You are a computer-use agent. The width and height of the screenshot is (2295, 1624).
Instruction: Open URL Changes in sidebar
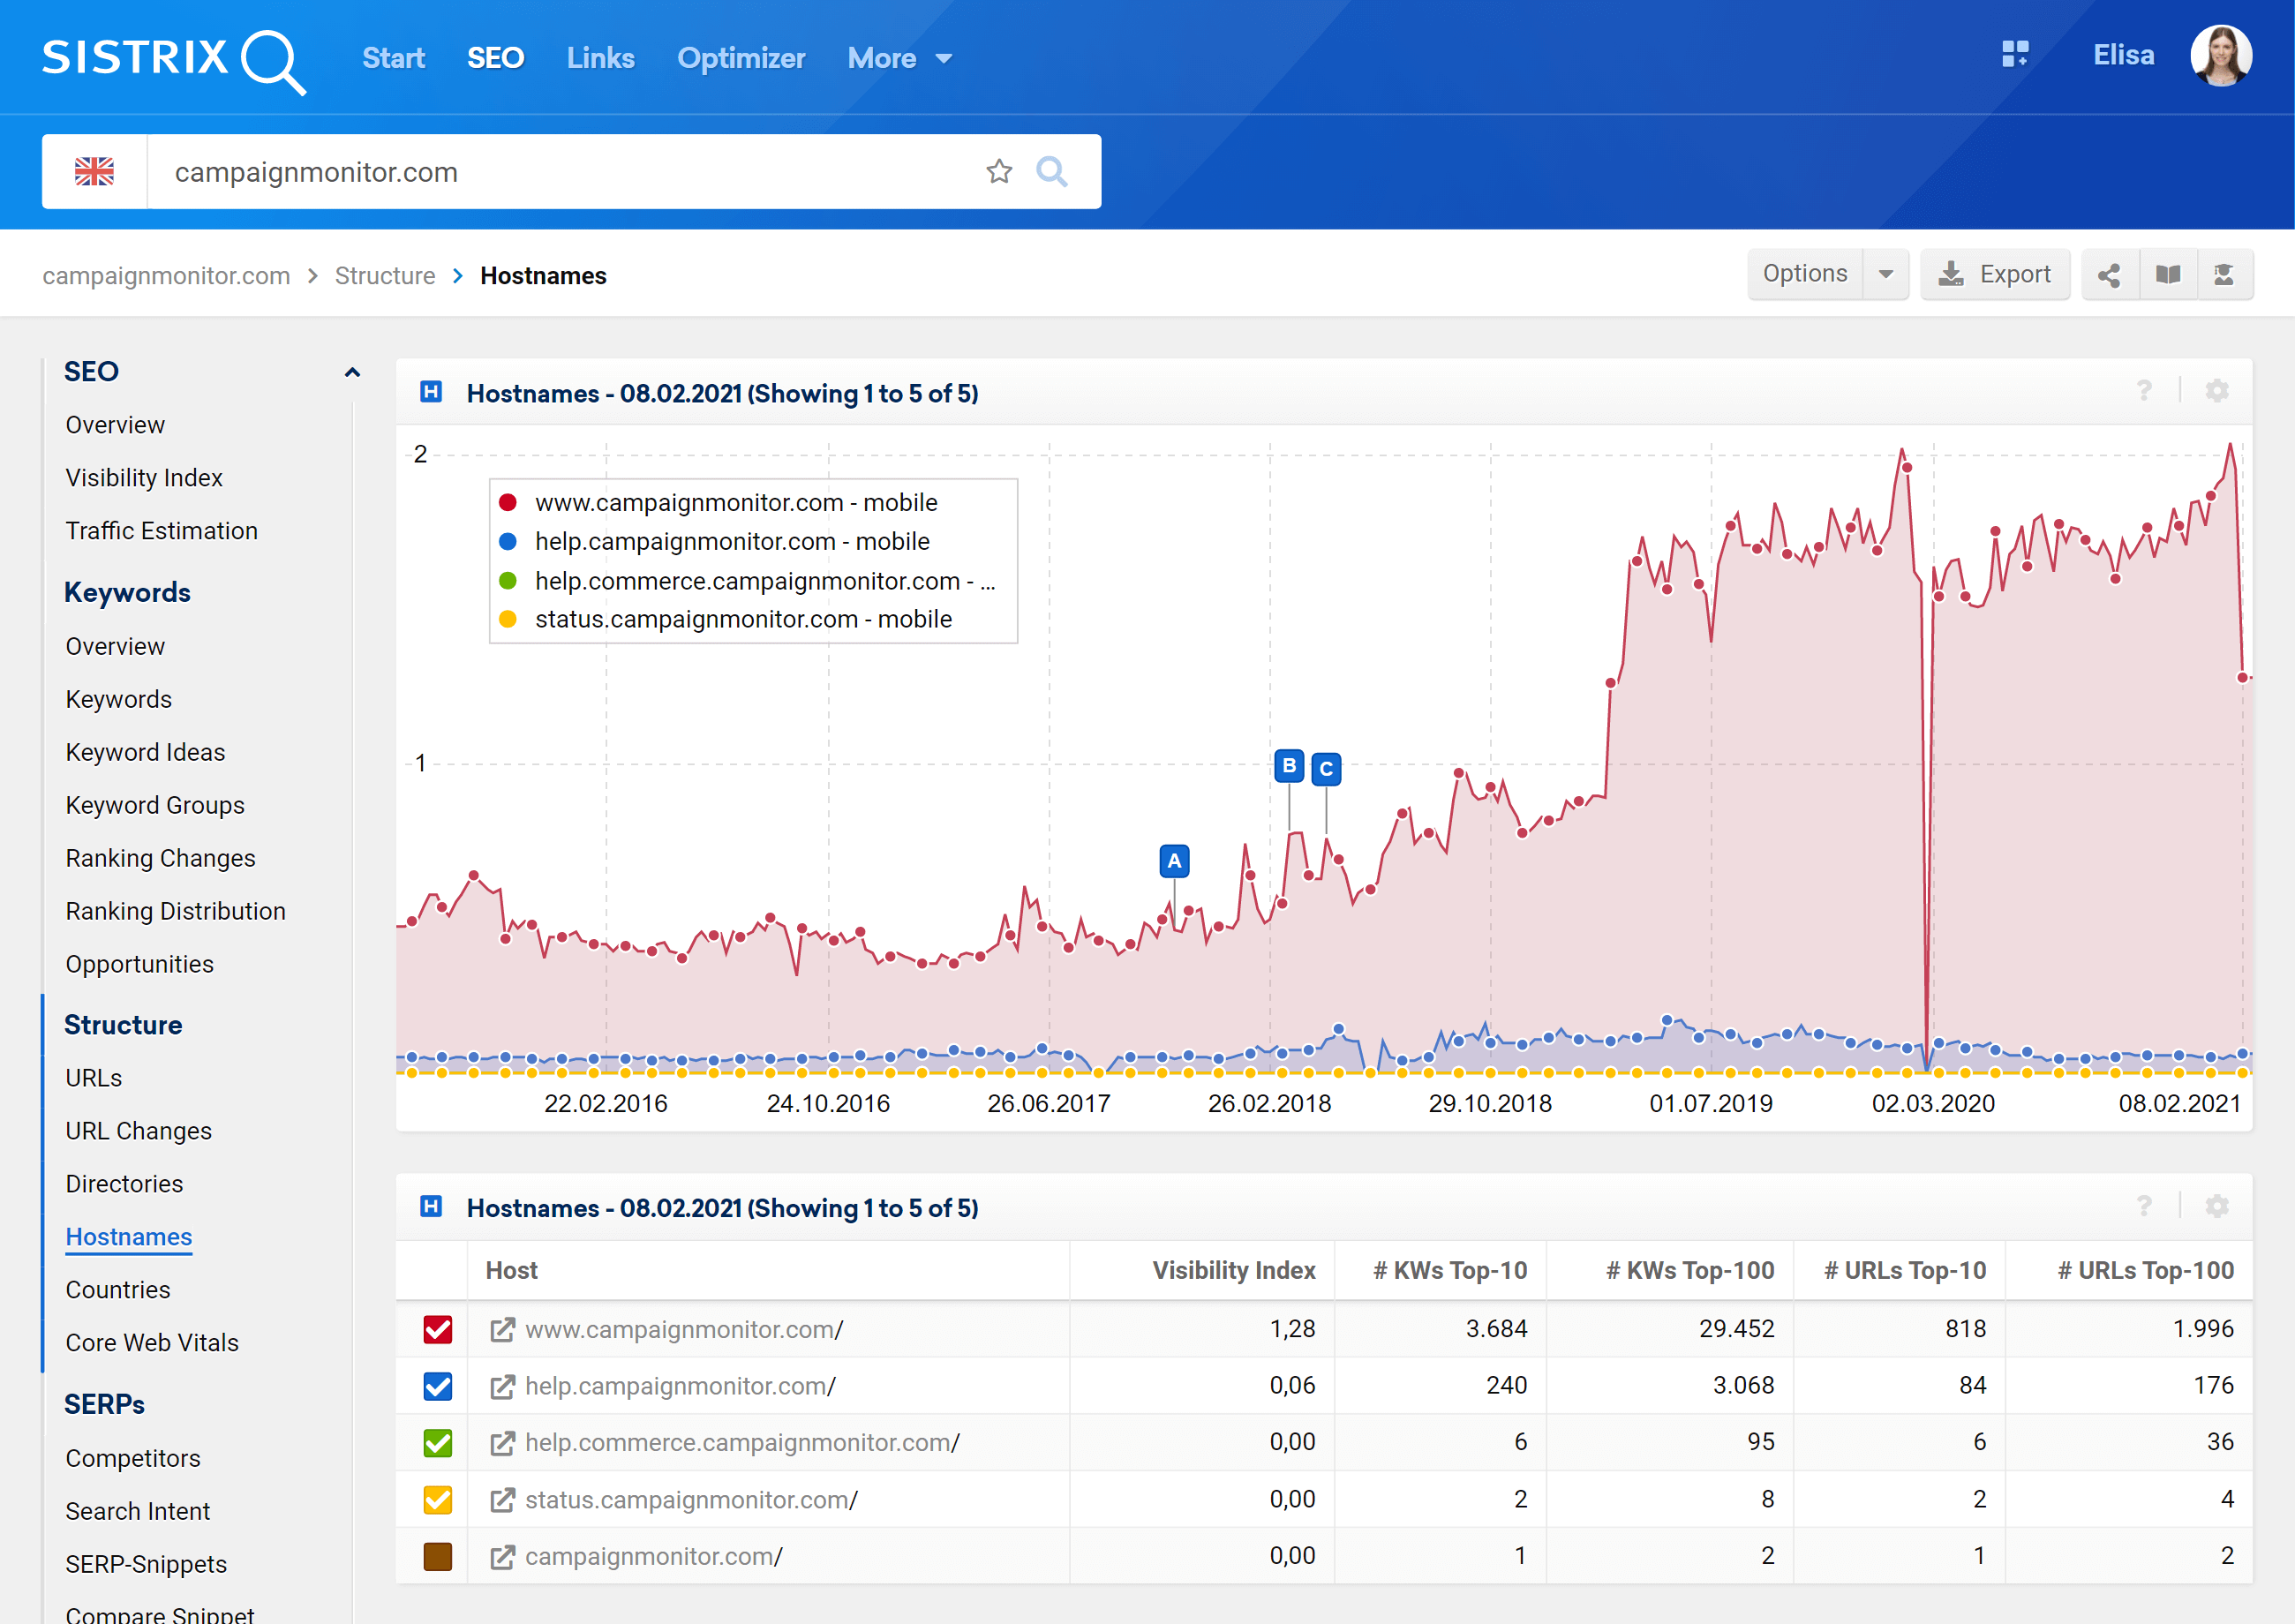click(x=139, y=1131)
